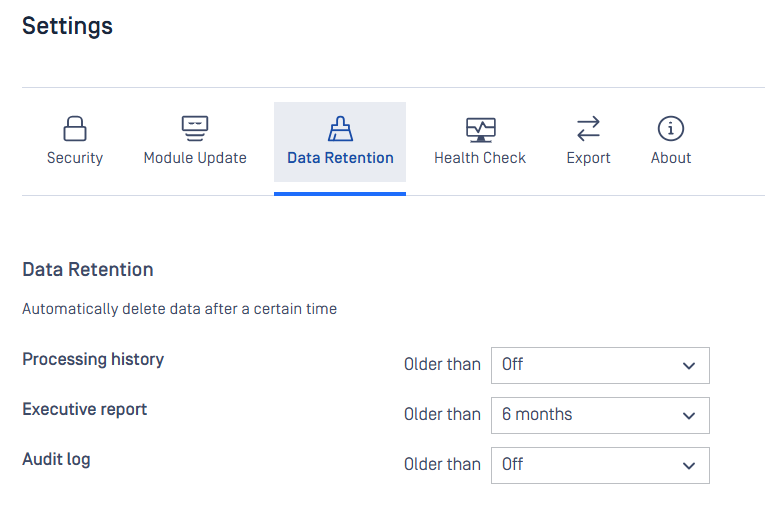Screen dimensions: 765x520
Task: Select the Data Retention tab label
Action: click(340, 158)
